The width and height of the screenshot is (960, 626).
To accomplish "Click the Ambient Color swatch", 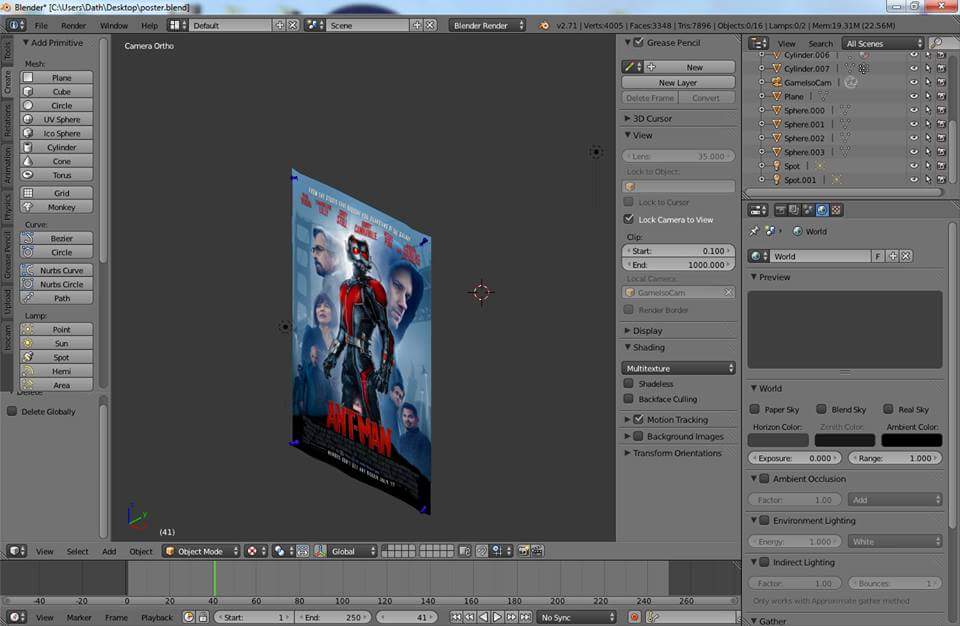I will click(x=911, y=440).
